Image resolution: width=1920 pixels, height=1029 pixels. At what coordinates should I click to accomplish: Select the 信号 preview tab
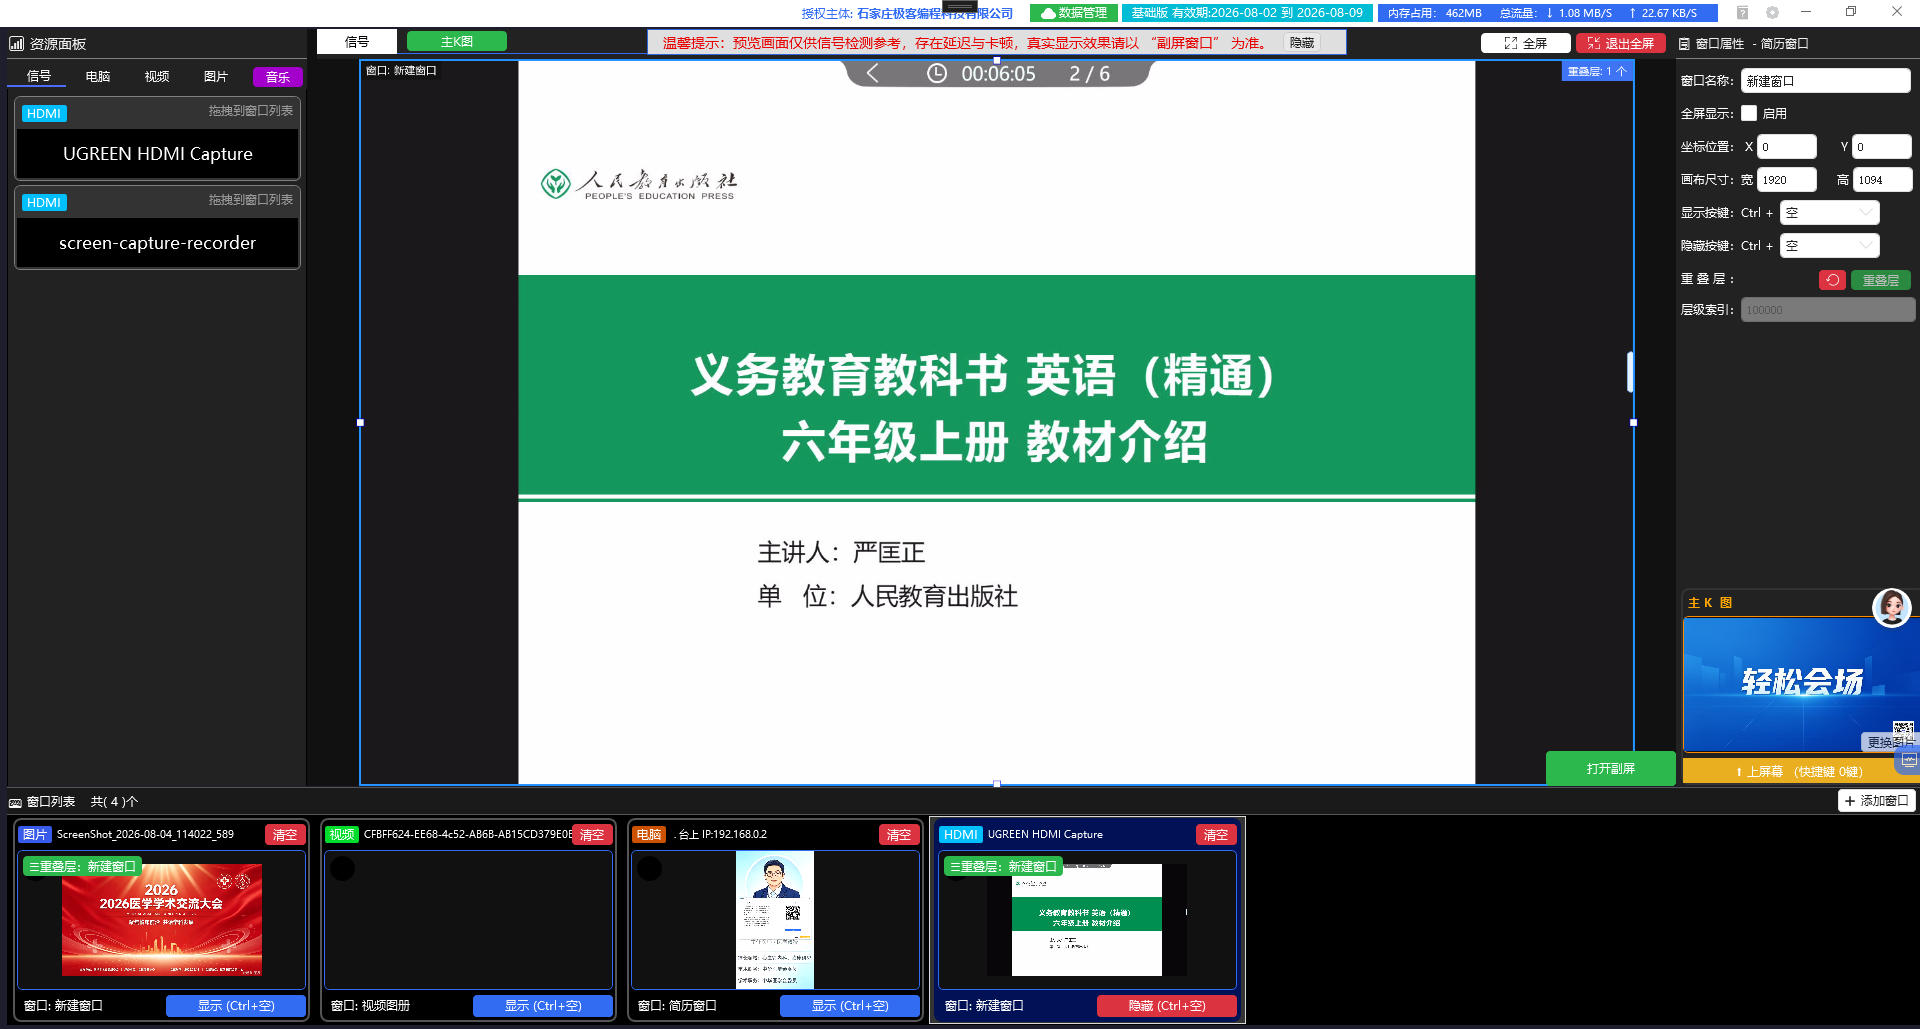pos(357,42)
